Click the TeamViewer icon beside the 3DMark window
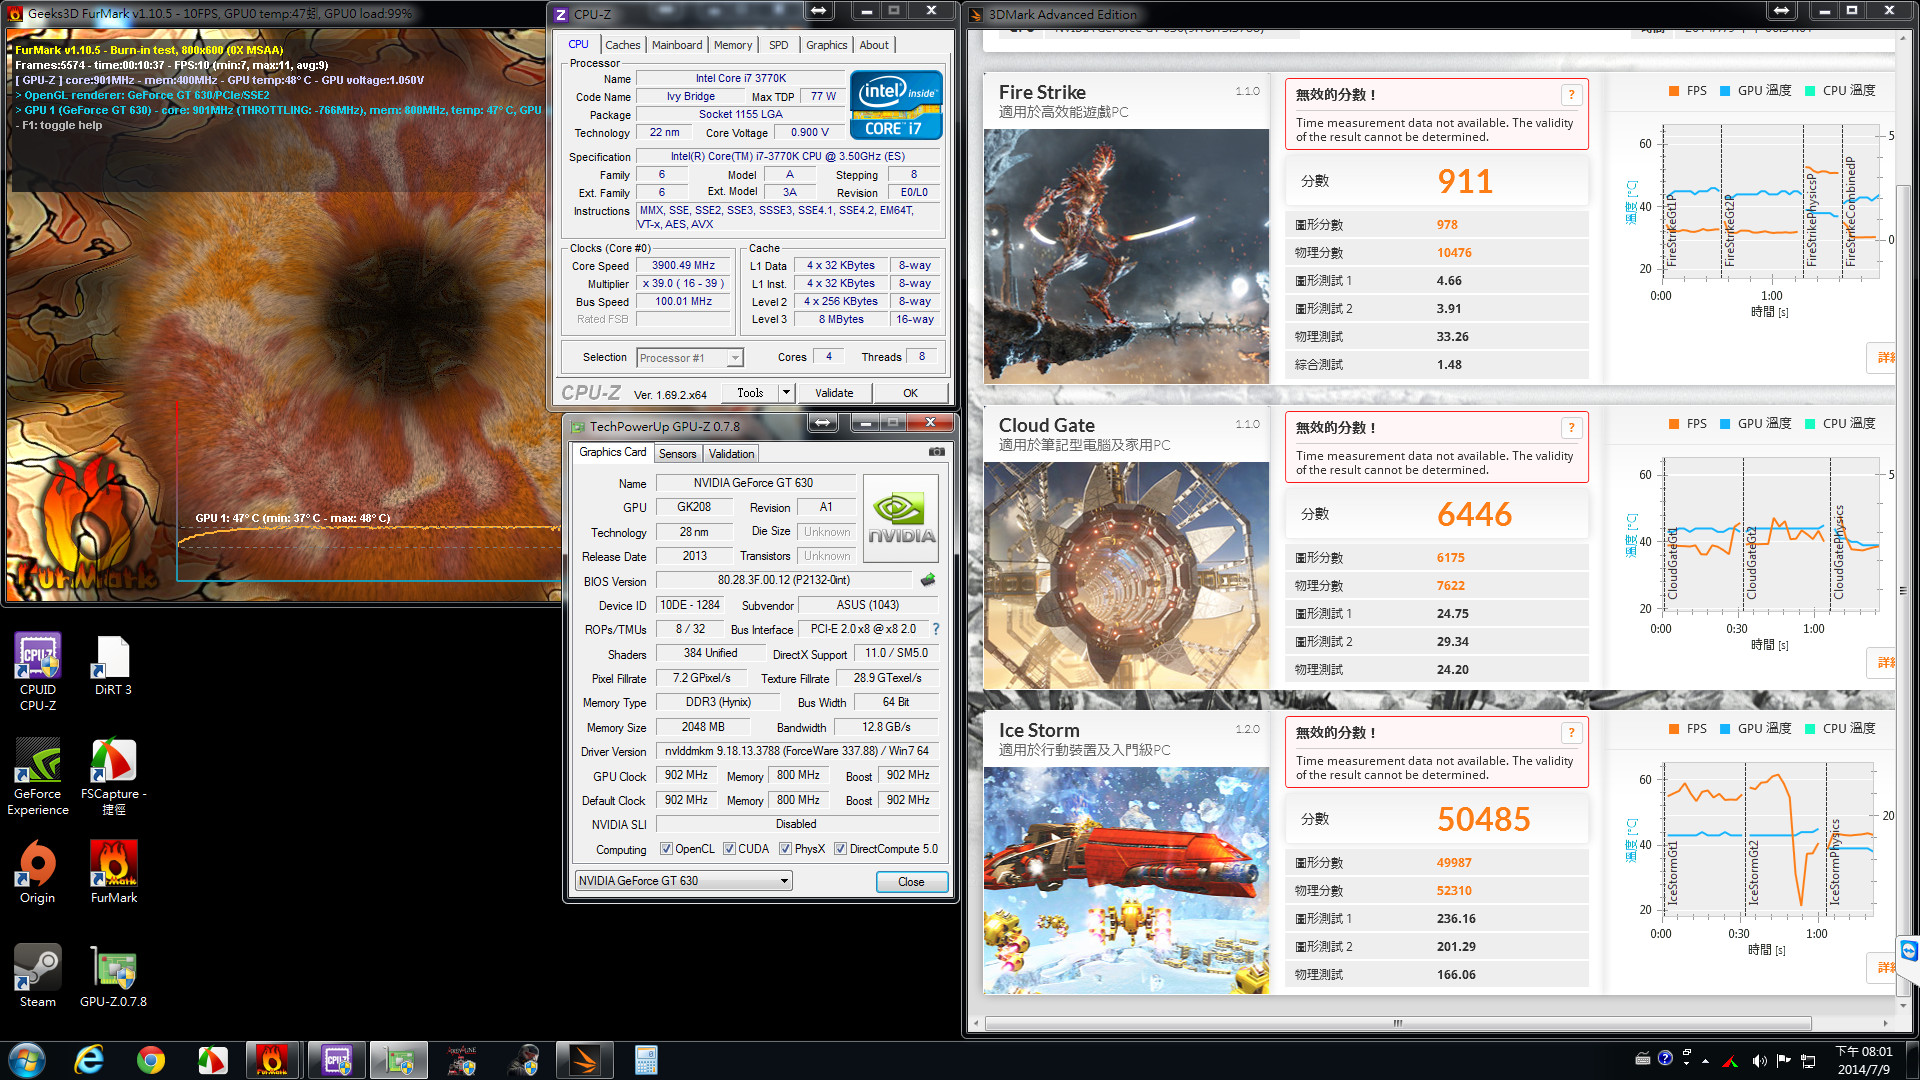This screenshot has height=1080, width=1920. [1909, 951]
